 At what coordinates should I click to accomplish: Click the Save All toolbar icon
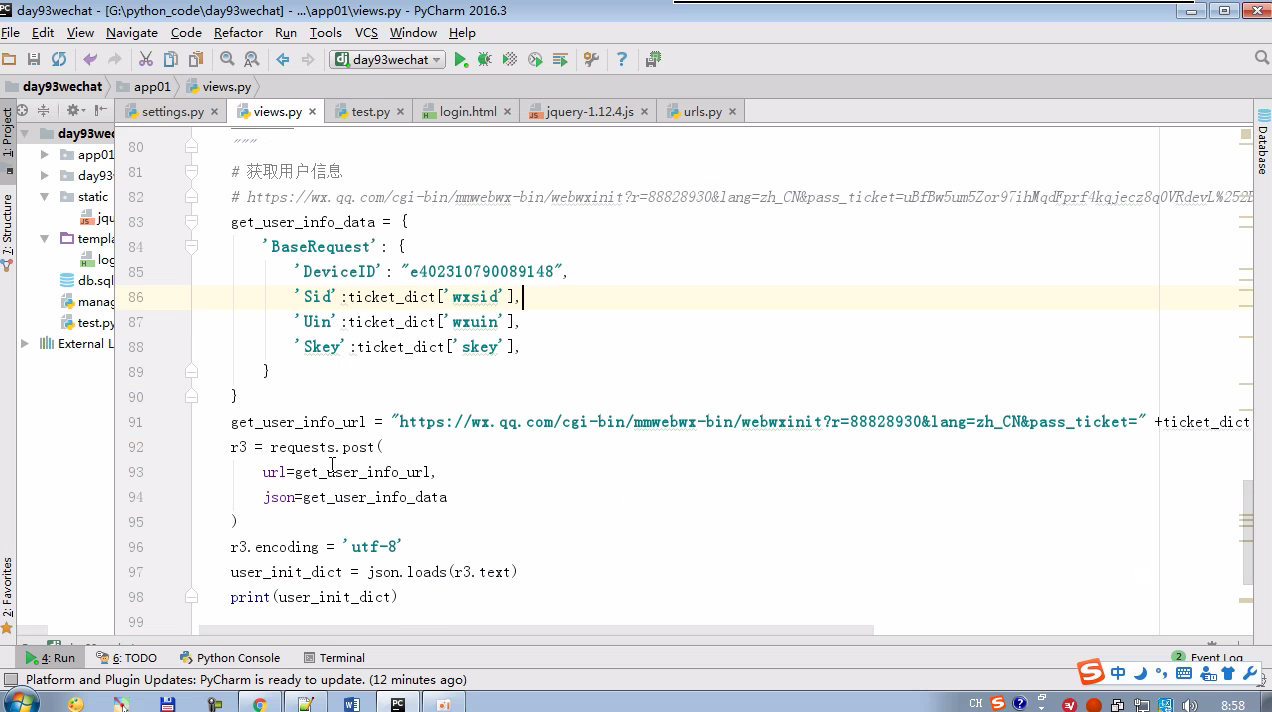[x=34, y=60]
